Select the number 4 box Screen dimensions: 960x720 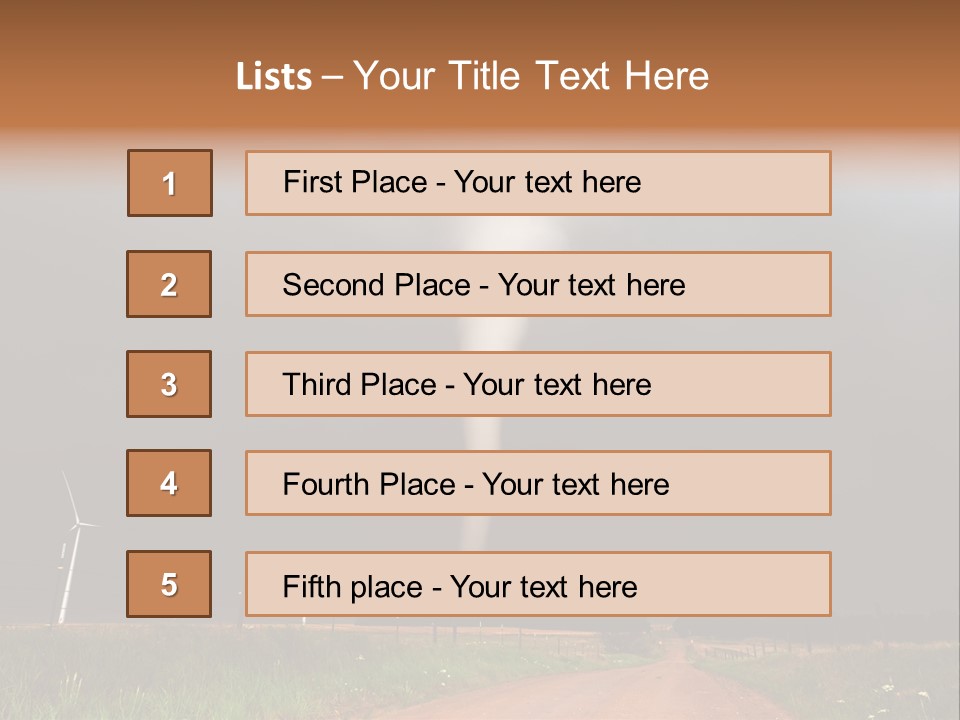click(x=169, y=483)
